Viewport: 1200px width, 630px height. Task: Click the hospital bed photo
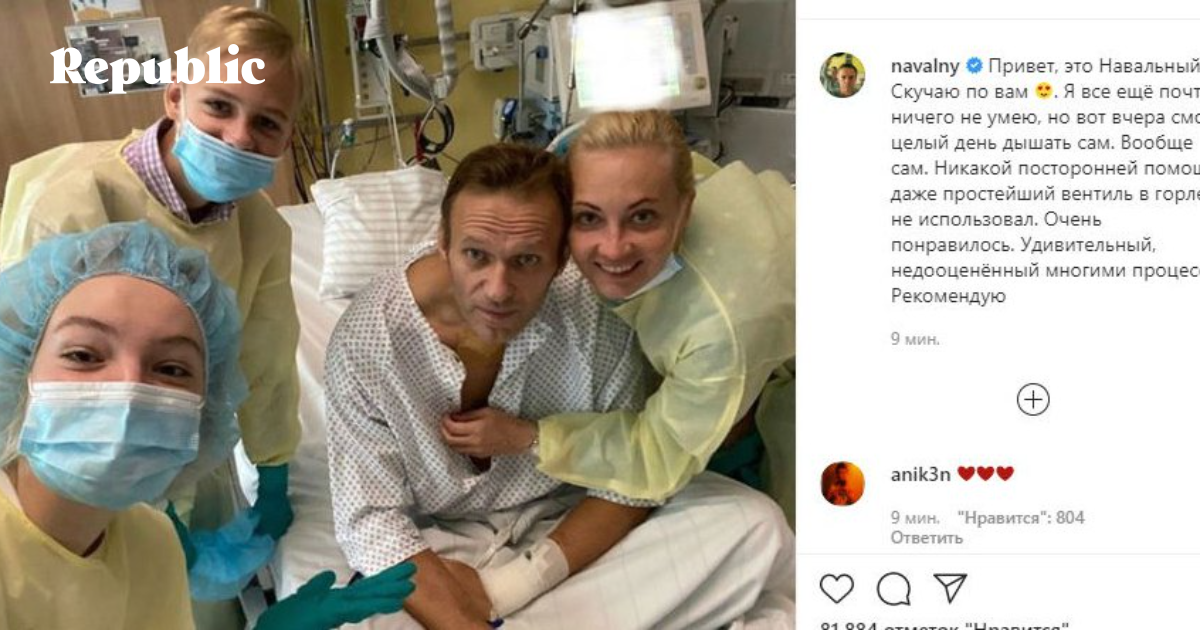(x=398, y=315)
